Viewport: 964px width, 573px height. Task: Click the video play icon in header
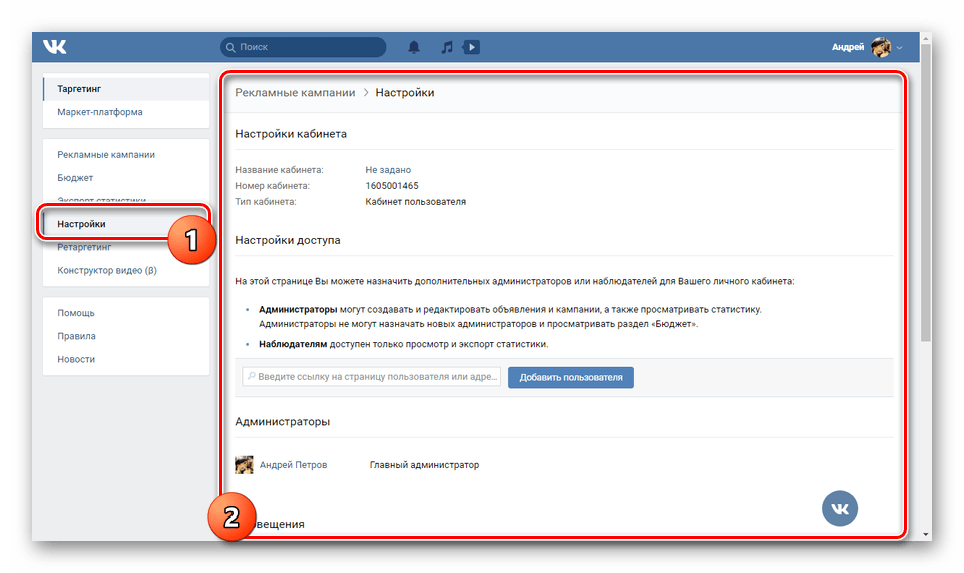tap(472, 47)
